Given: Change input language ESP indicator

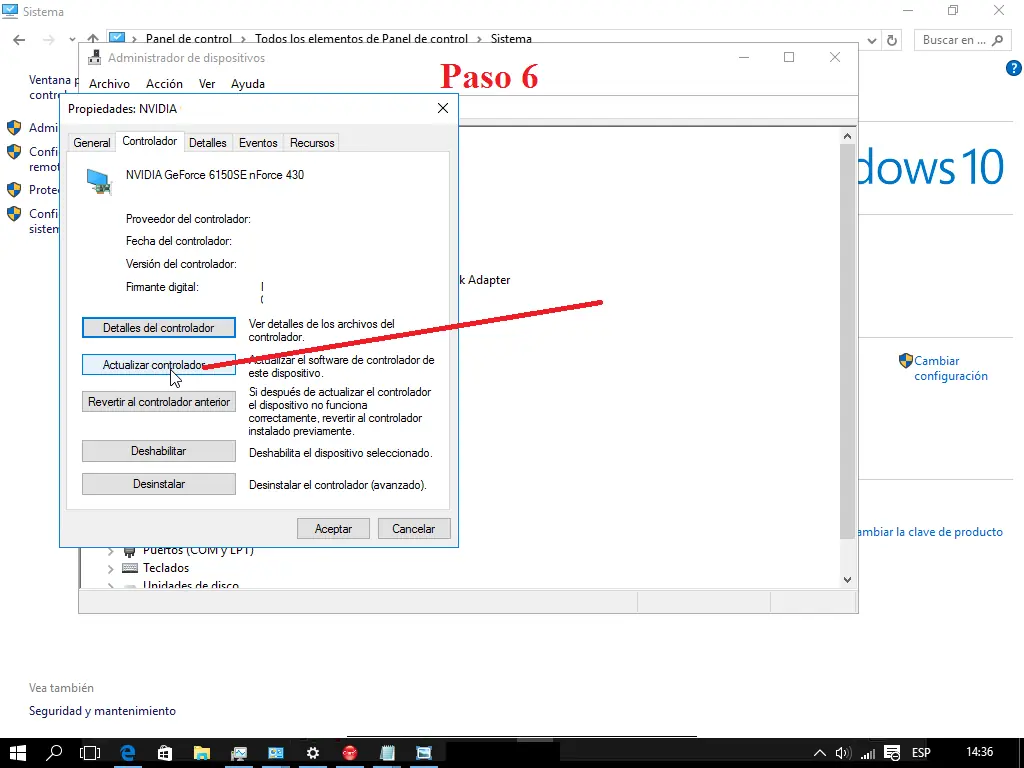Looking at the screenshot, I should click(x=921, y=753).
